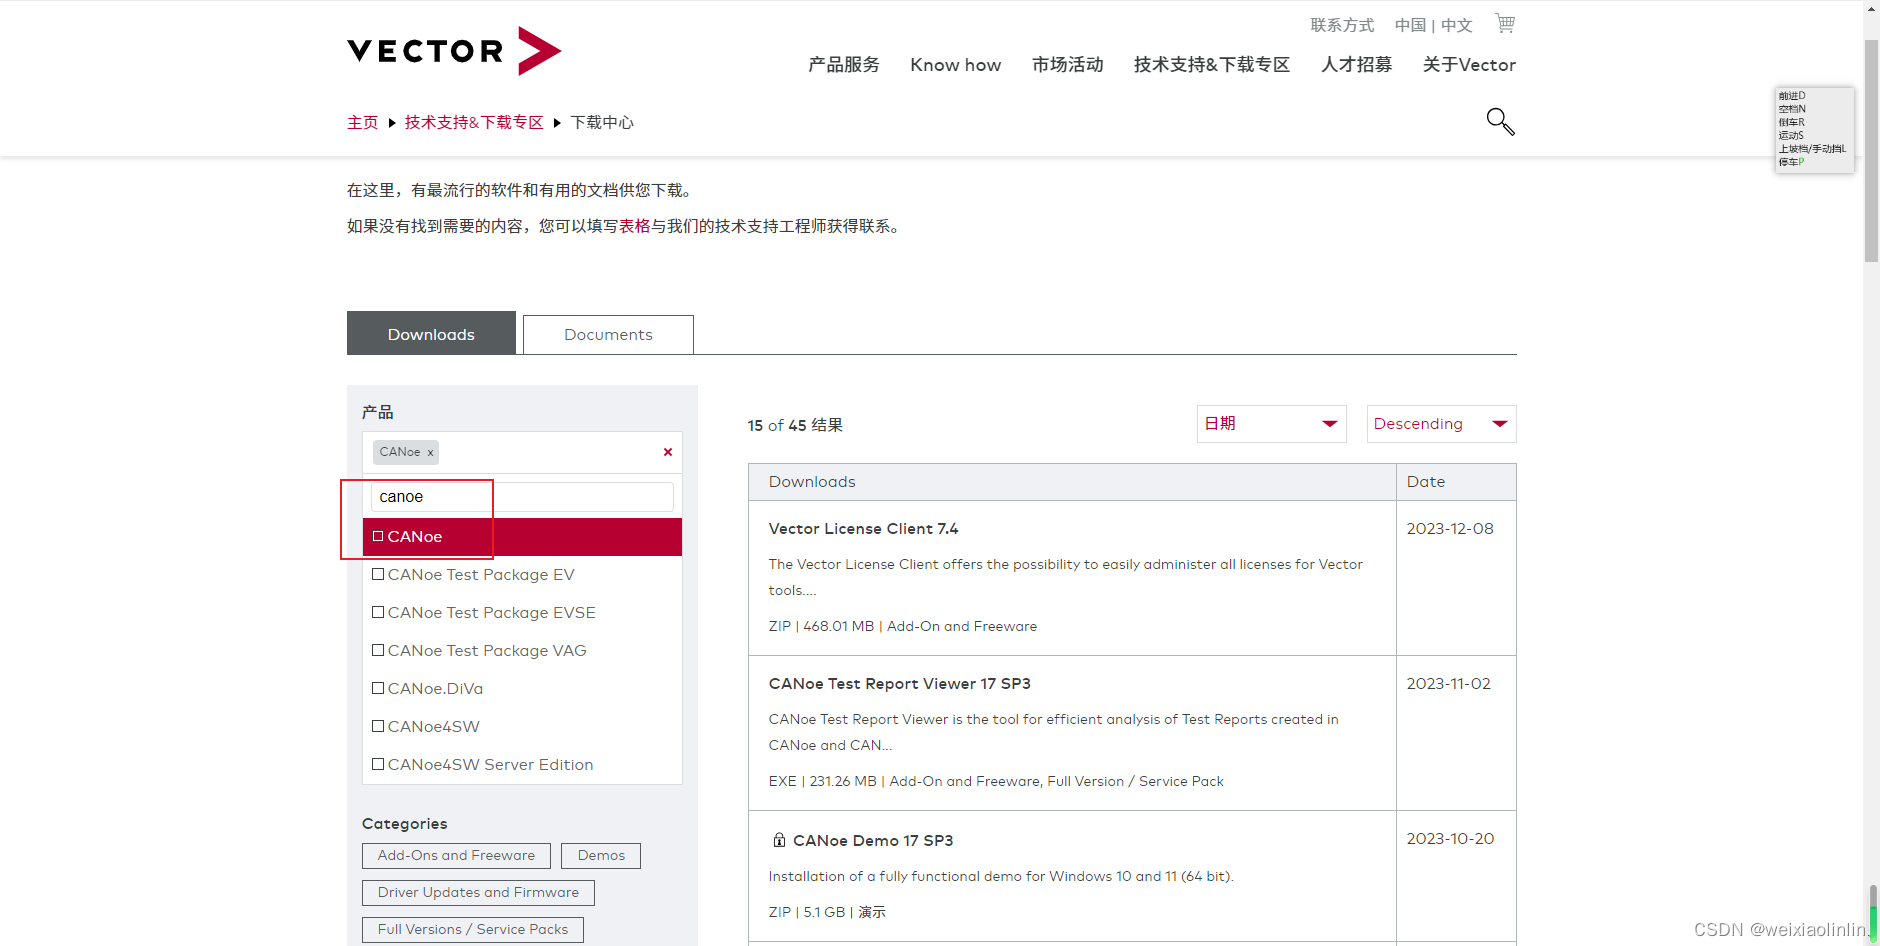The height and width of the screenshot is (946, 1880).
Task: Remove the CANoe filter tag
Action: pos(431,453)
